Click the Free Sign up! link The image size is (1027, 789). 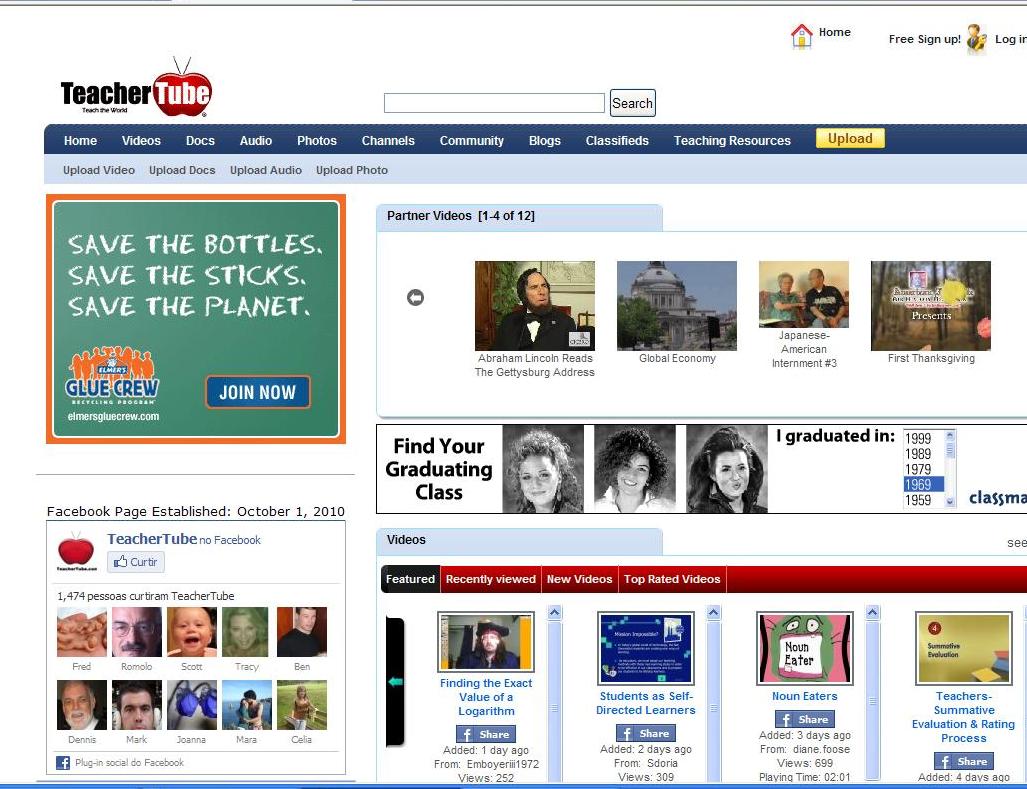[925, 39]
